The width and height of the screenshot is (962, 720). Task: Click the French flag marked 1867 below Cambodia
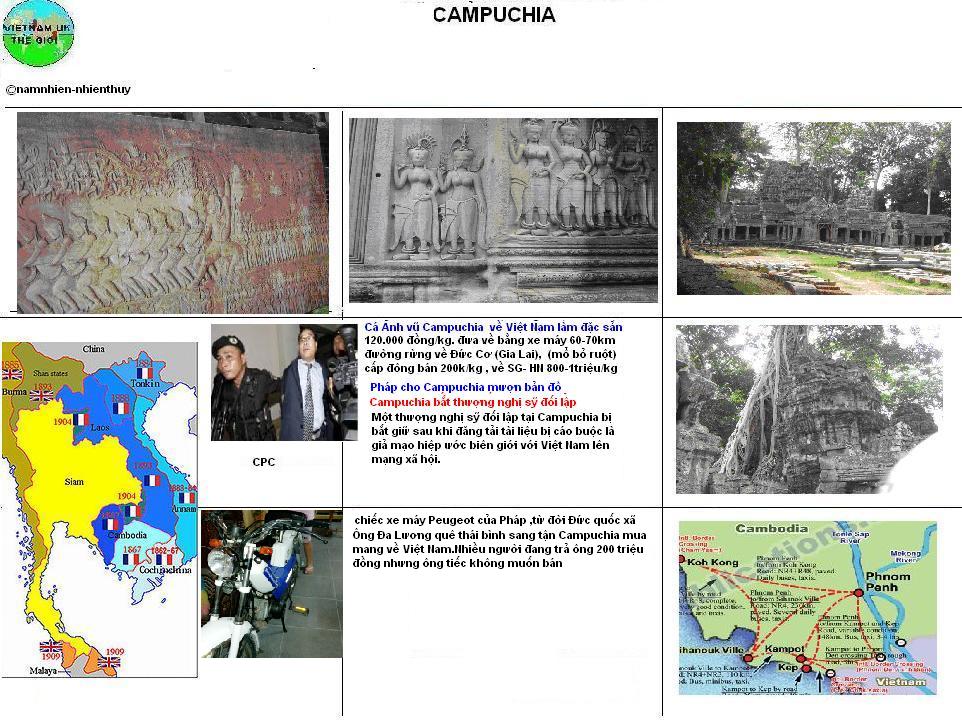(x=131, y=559)
